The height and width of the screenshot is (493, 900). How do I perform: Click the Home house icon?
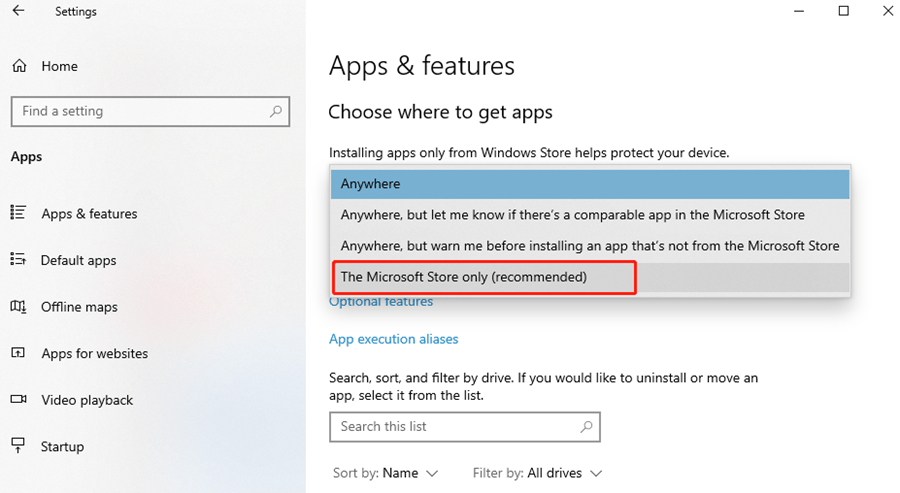tap(20, 66)
